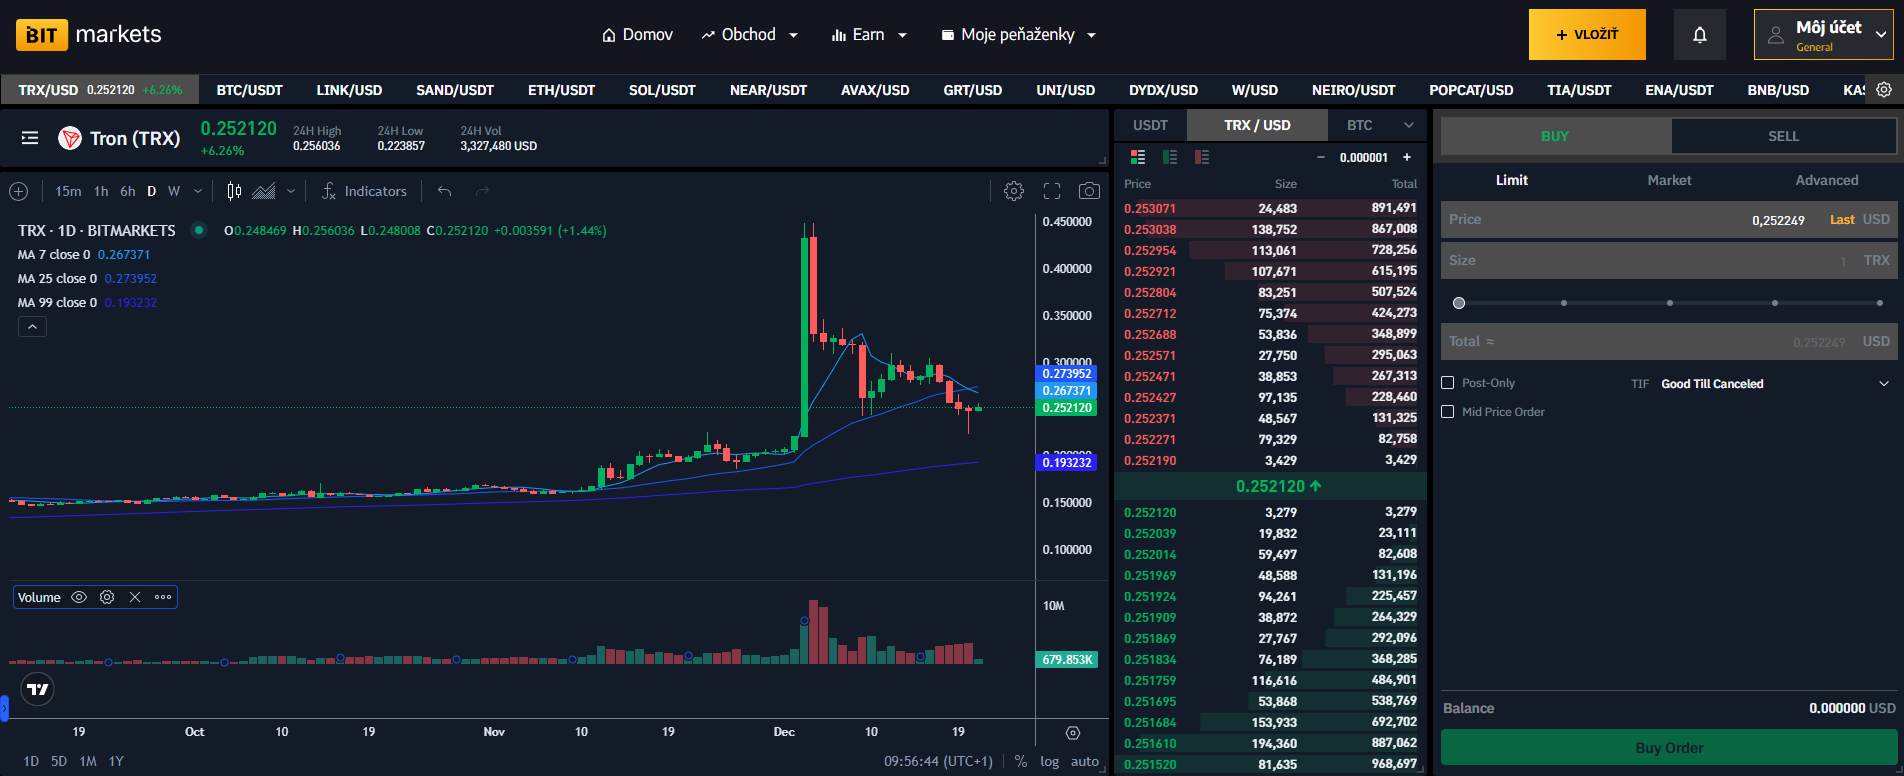Viewport: 1904px width, 776px height.
Task: Expand the order book quote currency chevron
Action: click(1409, 125)
